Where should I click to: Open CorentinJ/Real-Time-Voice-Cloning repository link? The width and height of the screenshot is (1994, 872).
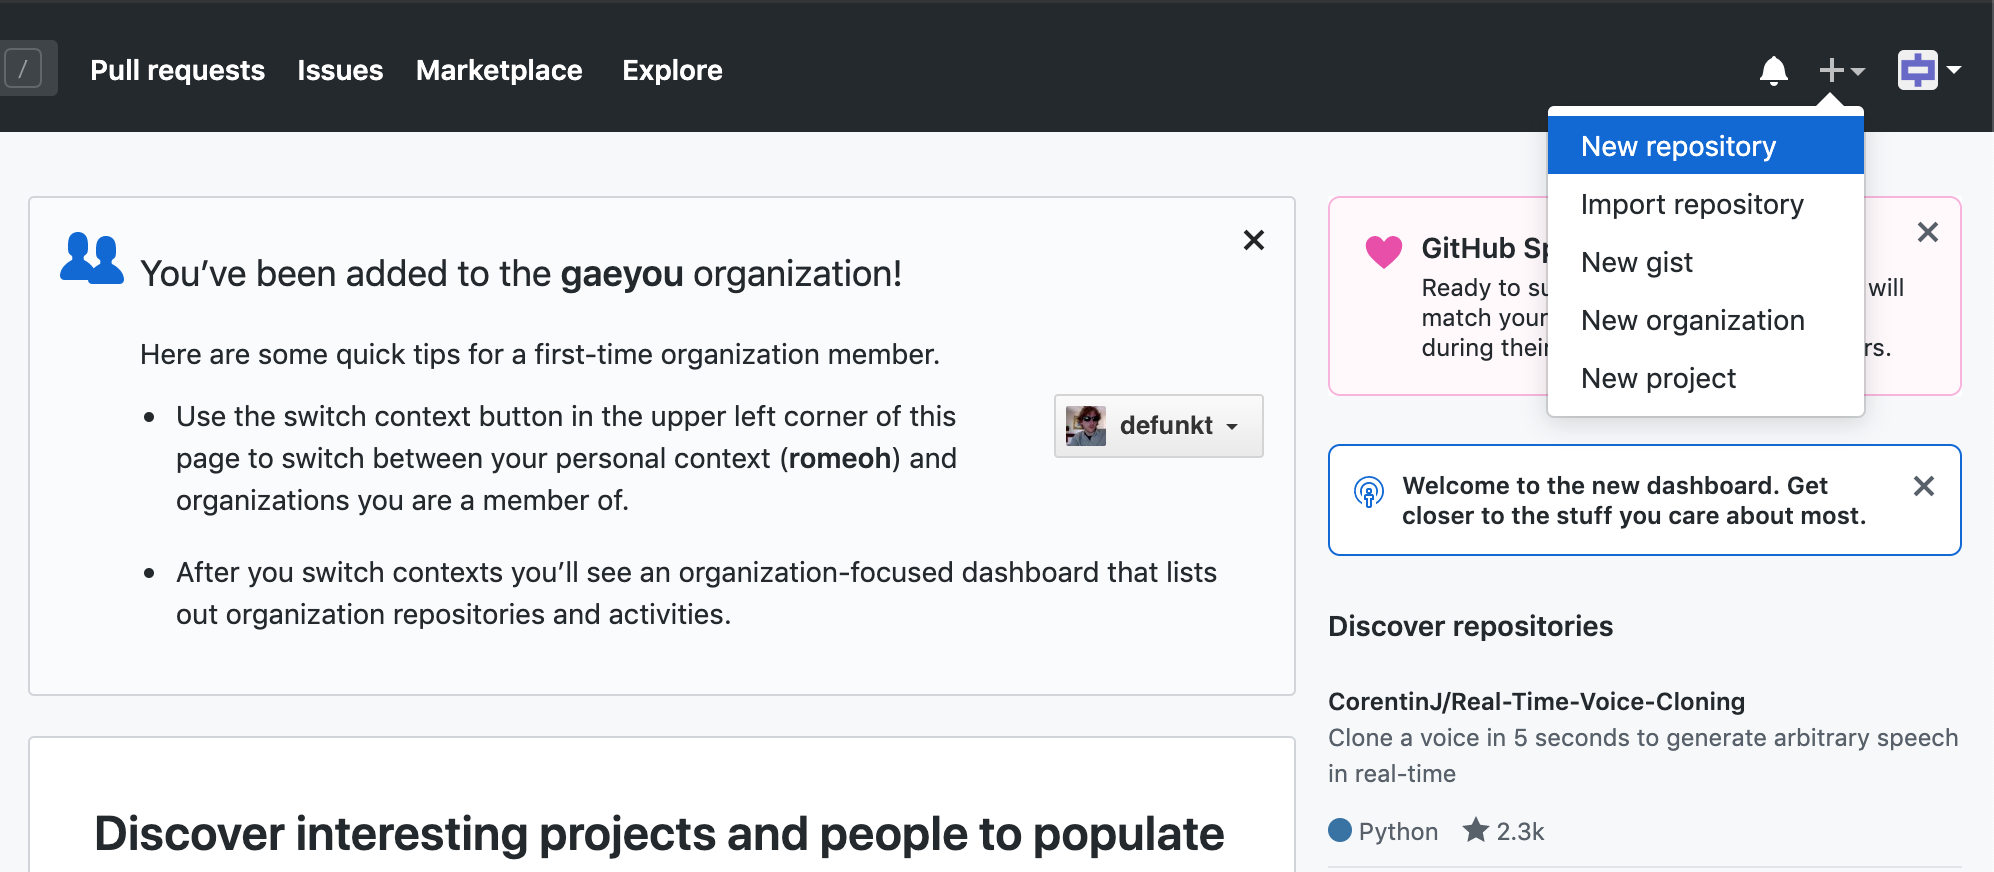click(1536, 701)
